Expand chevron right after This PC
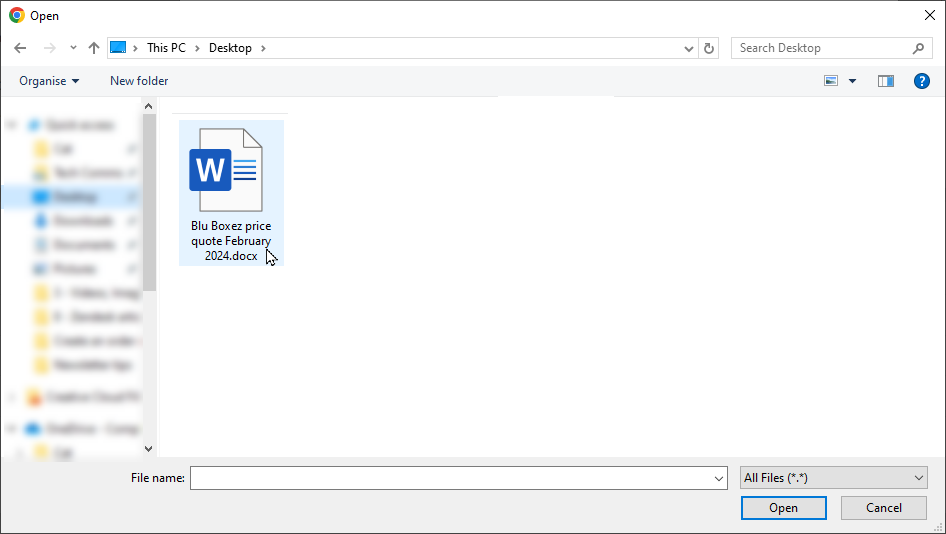Image resolution: width=946 pixels, height=534 pixels. 197,48
